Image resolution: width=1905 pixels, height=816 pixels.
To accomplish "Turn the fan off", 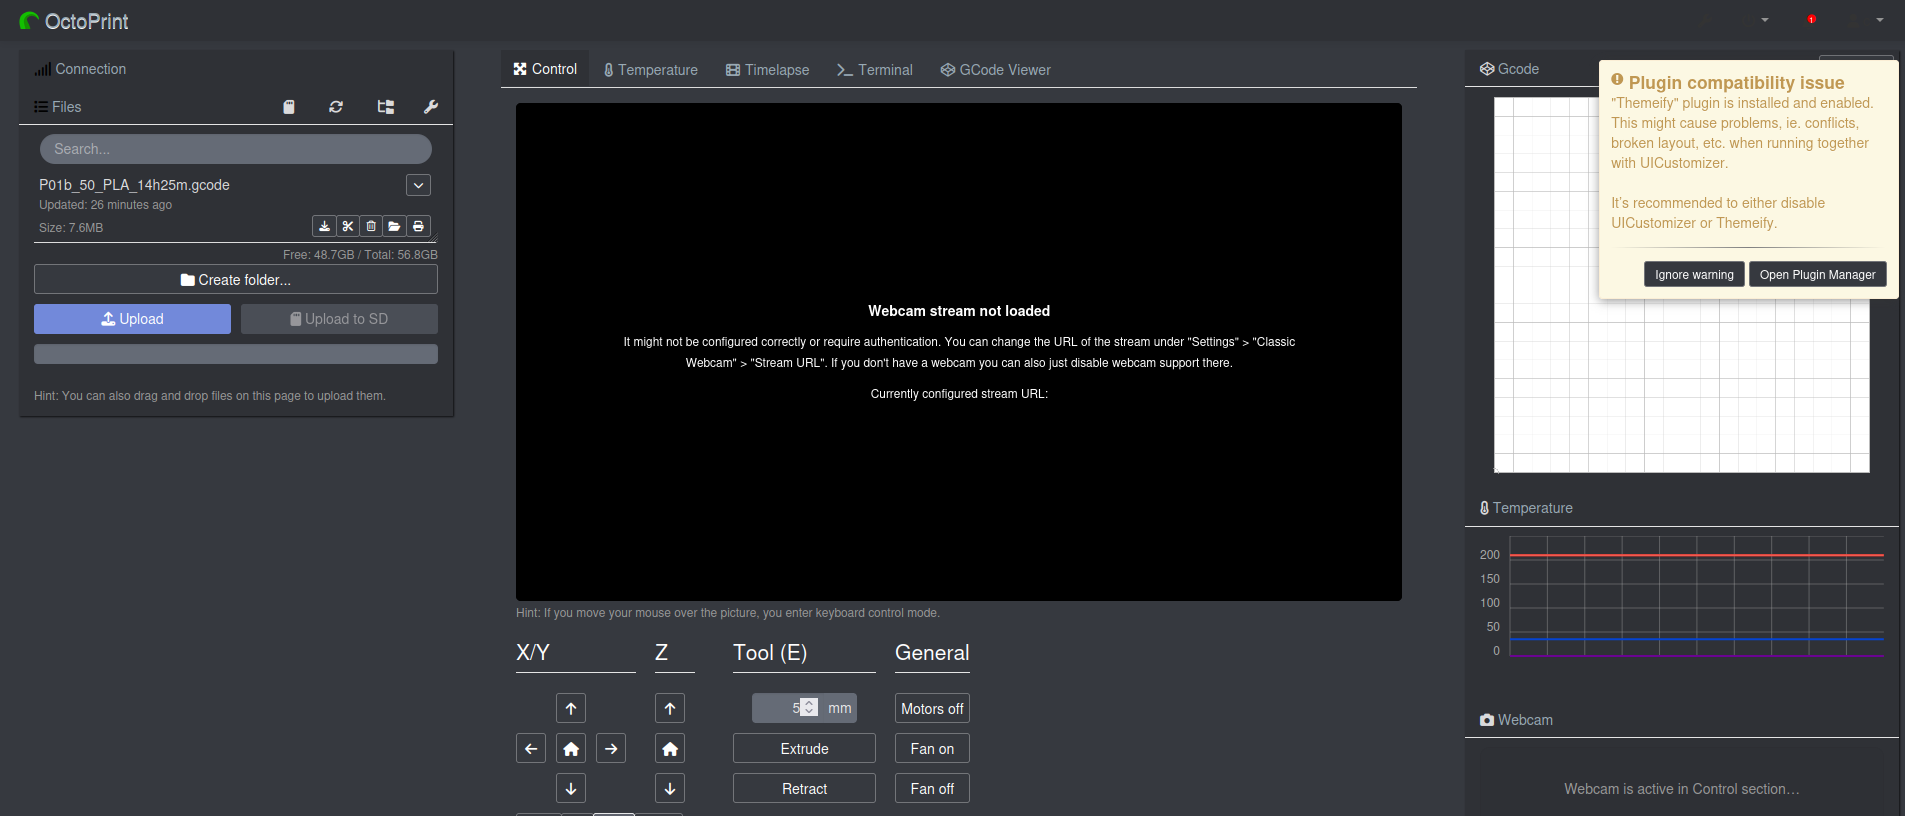I will [x=932, y=788].
